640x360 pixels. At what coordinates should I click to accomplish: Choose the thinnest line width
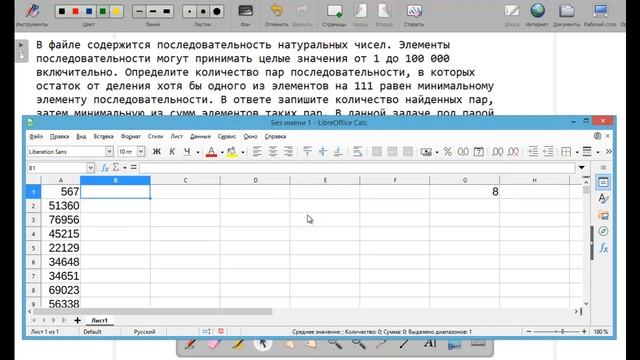[140, 11]
